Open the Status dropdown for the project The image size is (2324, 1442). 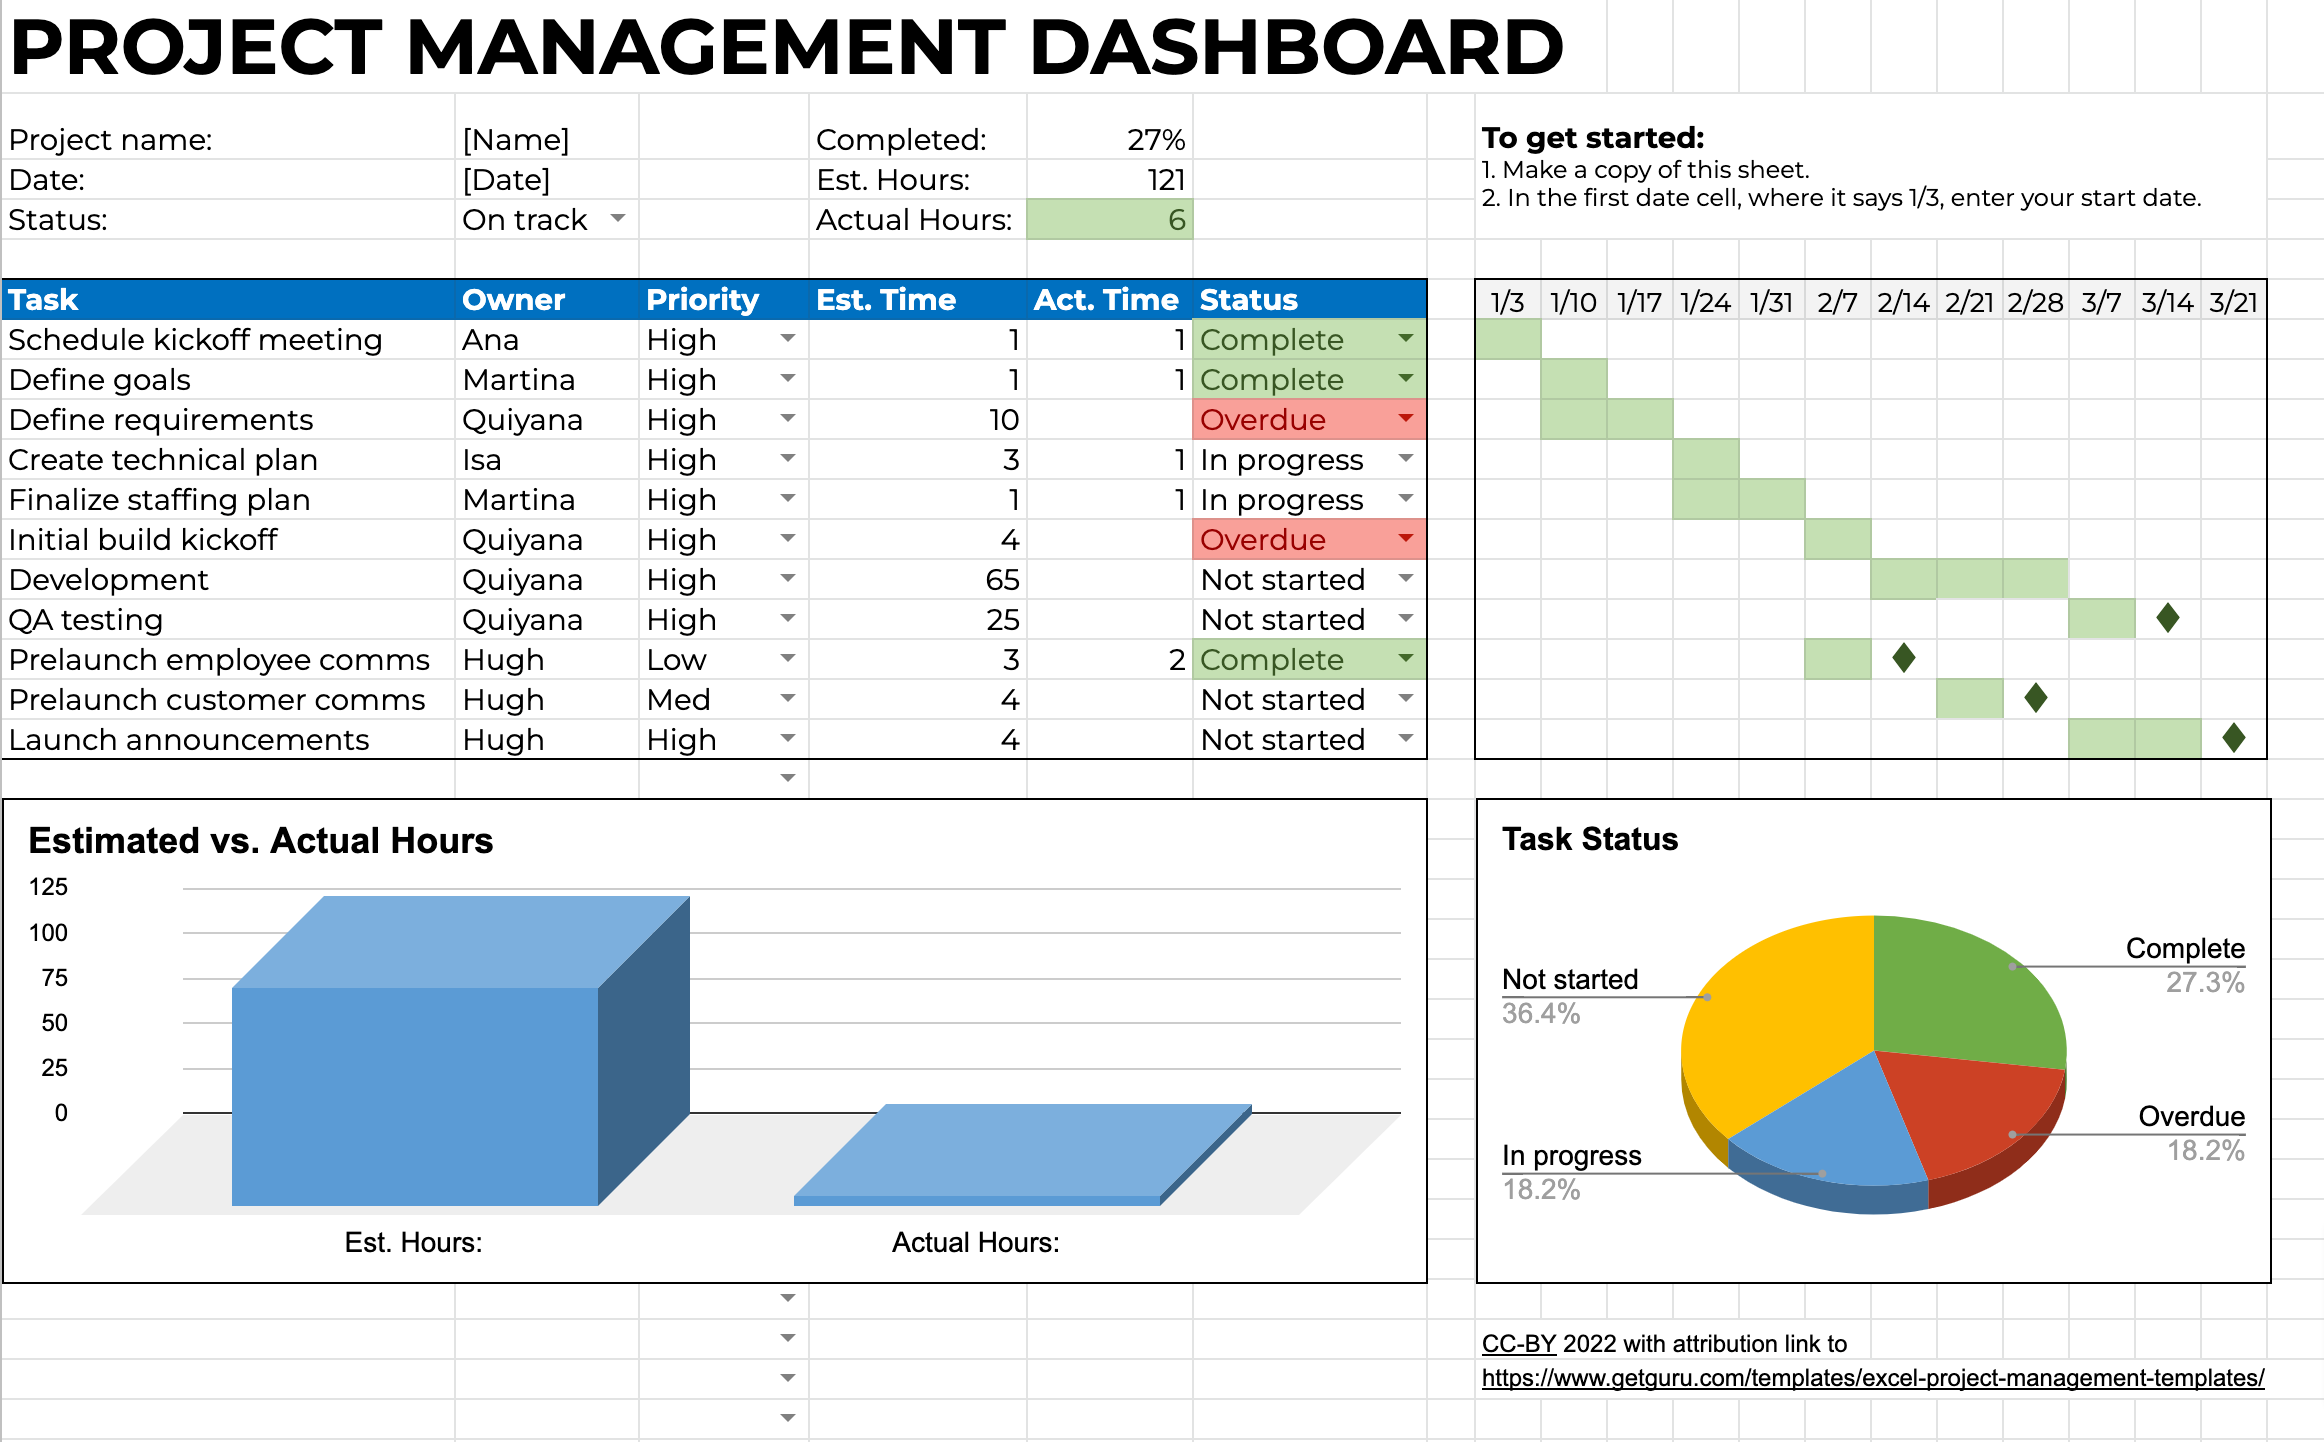coord(616,218)
